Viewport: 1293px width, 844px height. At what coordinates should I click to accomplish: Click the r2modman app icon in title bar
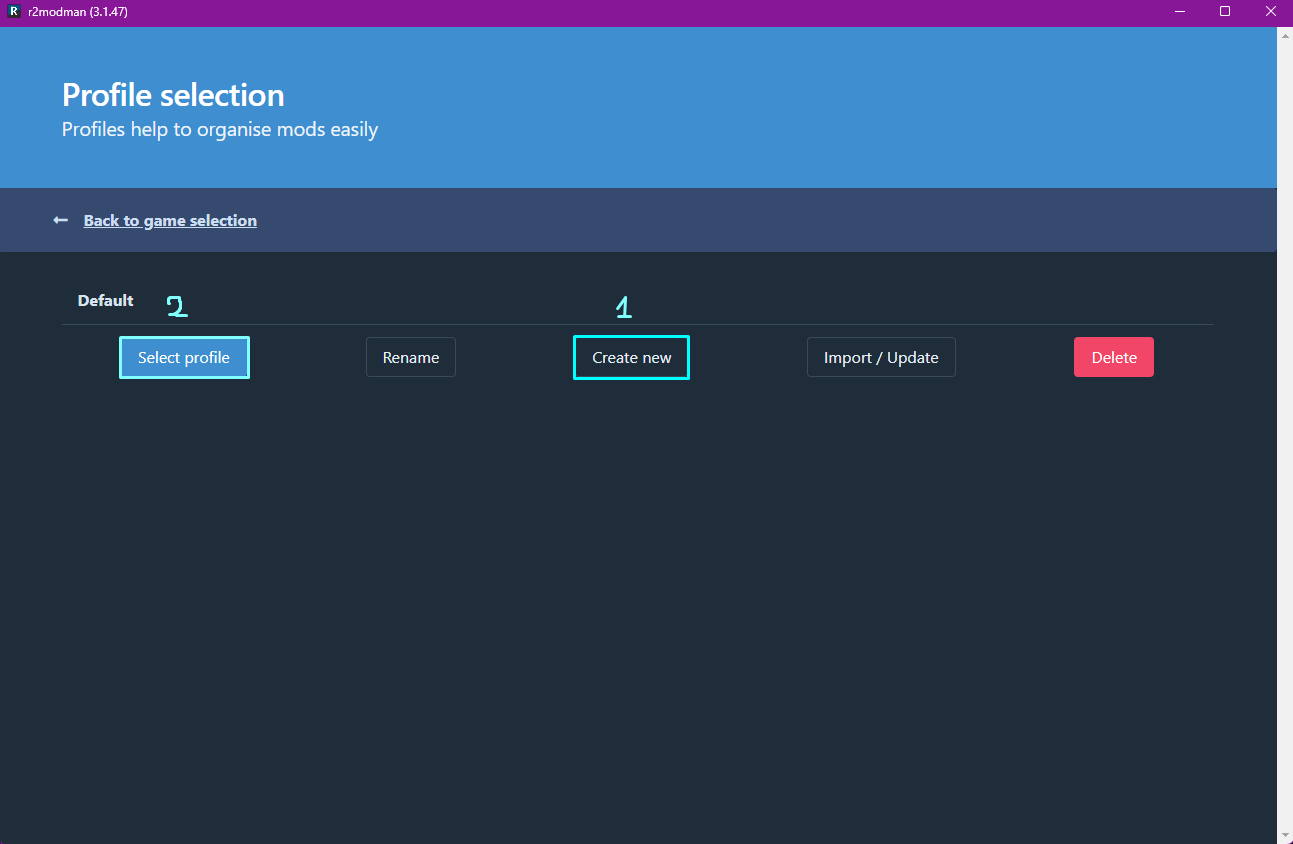[x=14, y=12]
